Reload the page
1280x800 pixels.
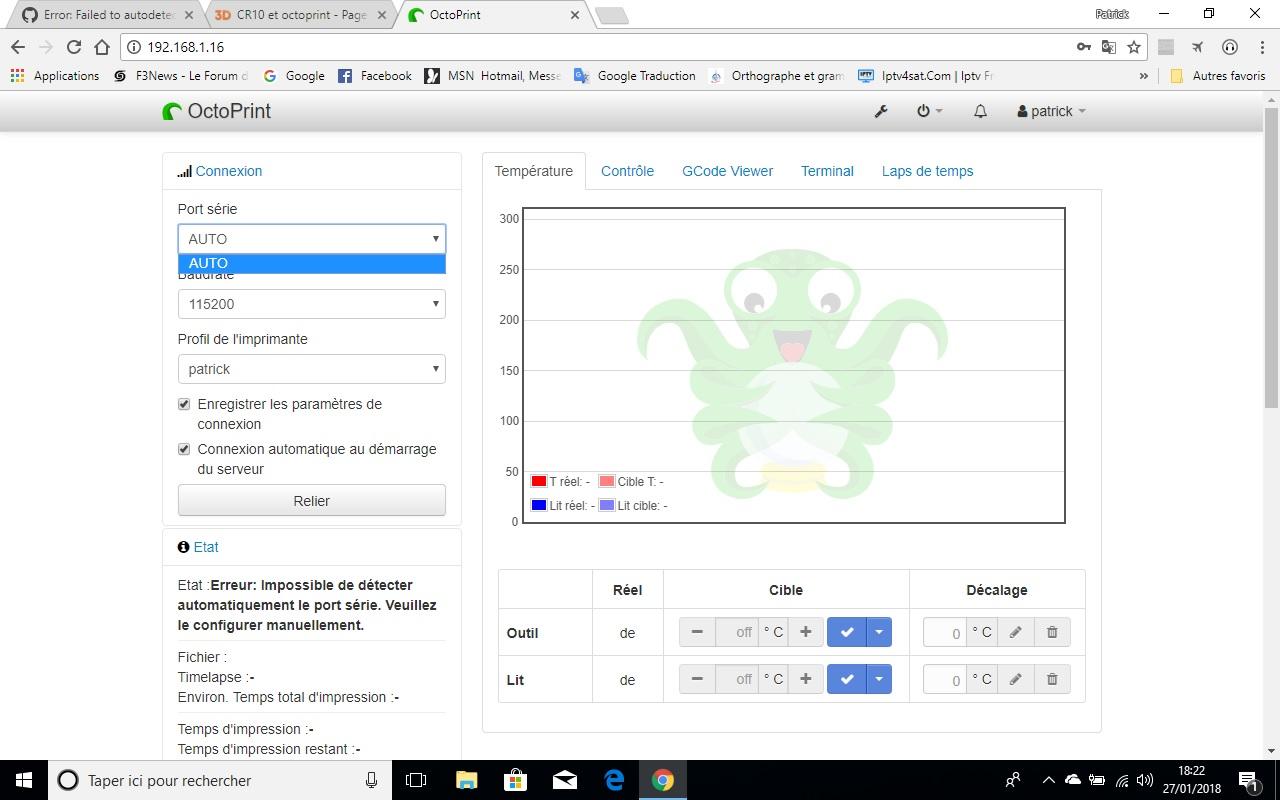click(x=73, y=47)
